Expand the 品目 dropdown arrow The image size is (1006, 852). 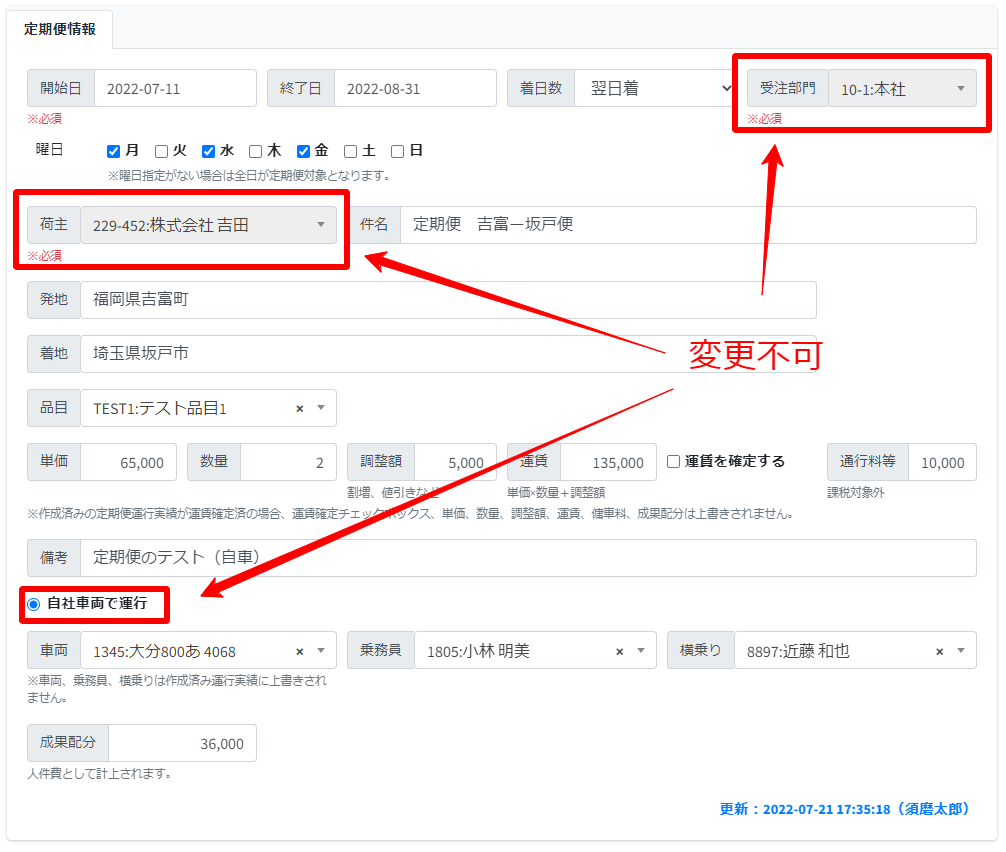click(321, 408)
